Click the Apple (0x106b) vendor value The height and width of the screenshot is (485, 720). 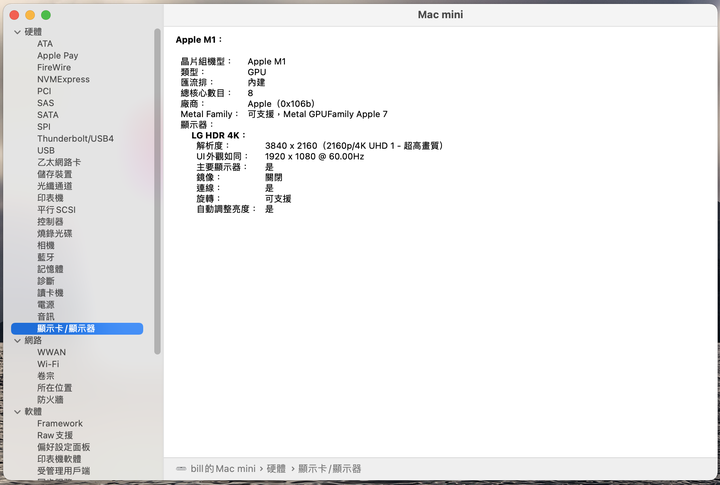pyautogui.click(x=281, y=104)
